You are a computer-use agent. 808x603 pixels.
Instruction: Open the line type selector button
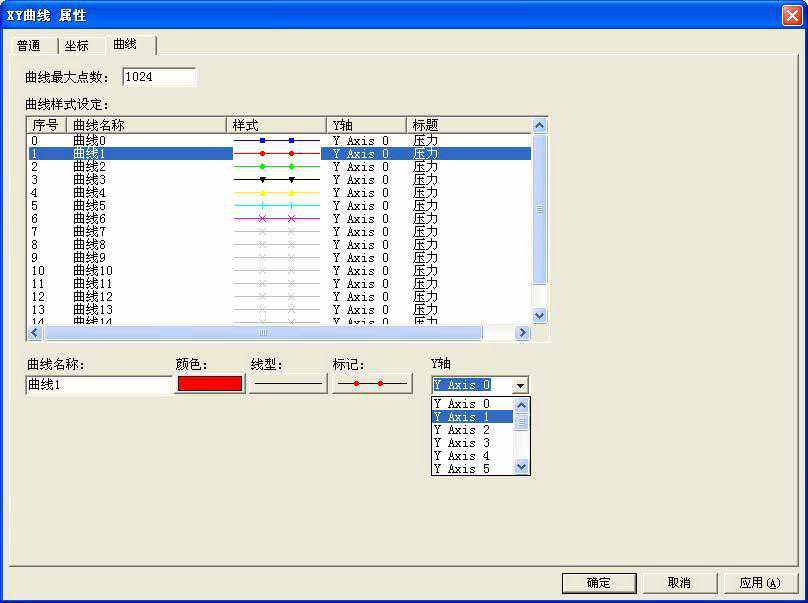coord(288,384)
